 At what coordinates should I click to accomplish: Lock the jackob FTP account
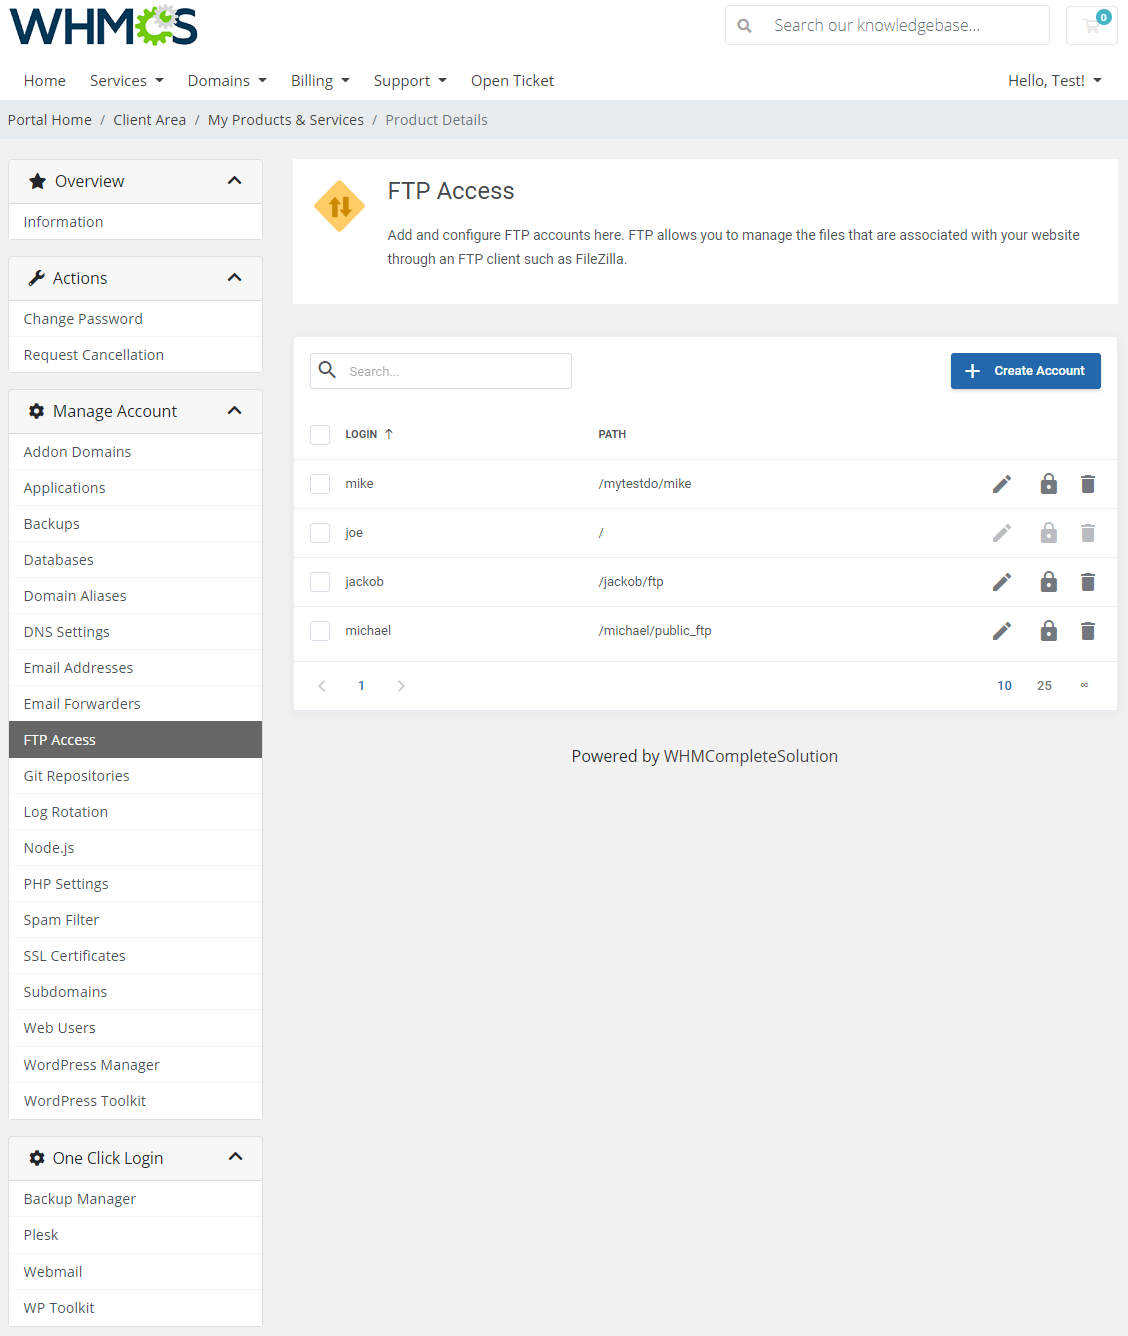pyautogui.click(x=1048, y=581)
